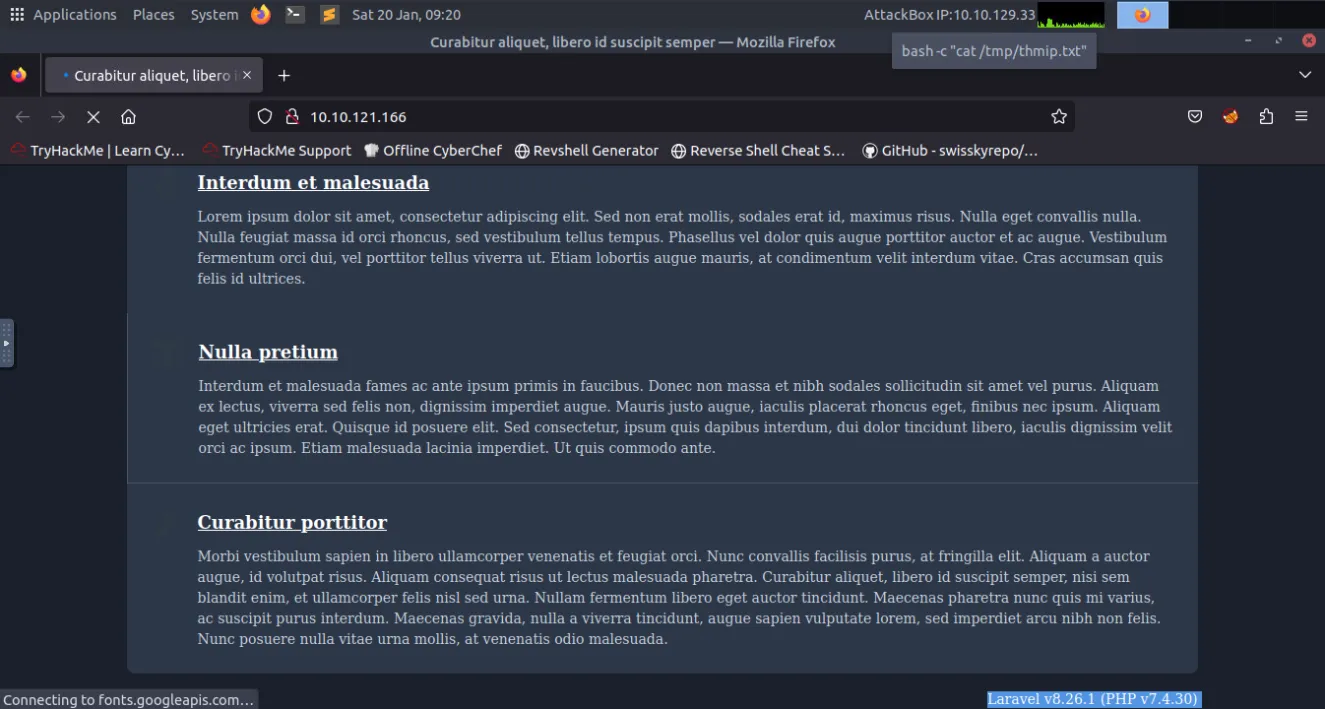Launch terminal from the top panel

point(295,14)
